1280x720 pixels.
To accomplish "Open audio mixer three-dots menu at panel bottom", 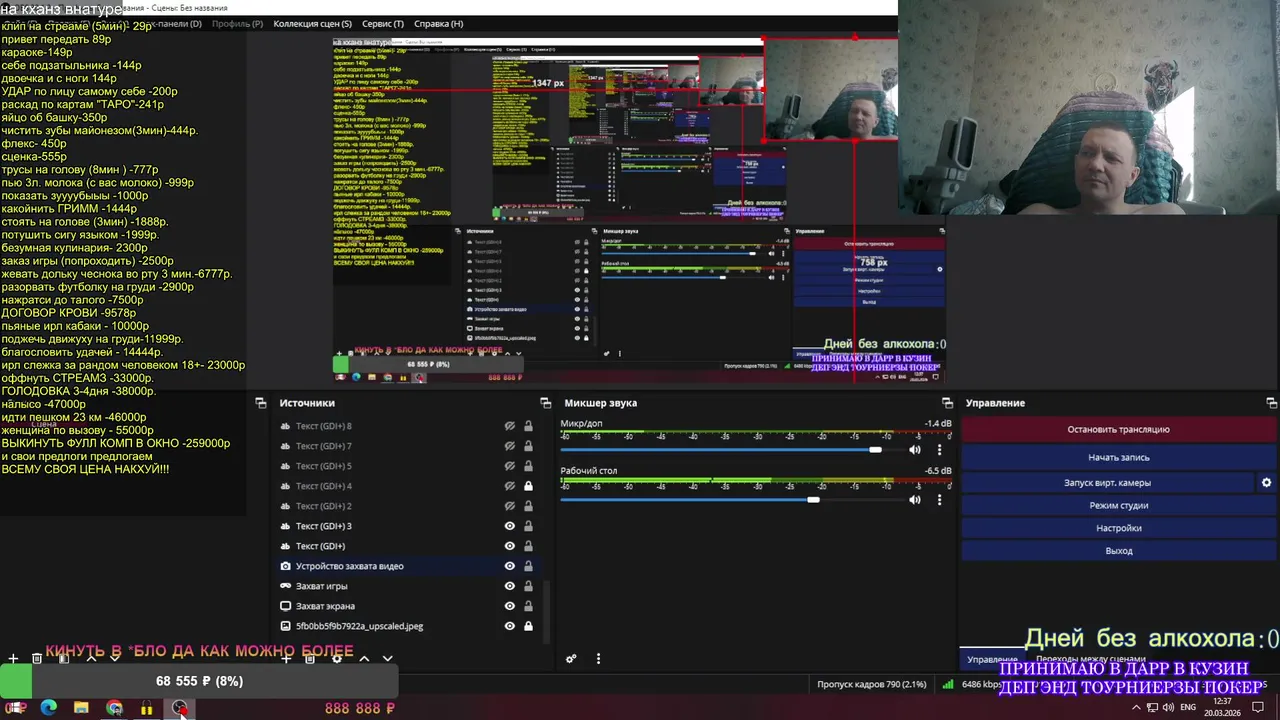I will pos(598,659).
